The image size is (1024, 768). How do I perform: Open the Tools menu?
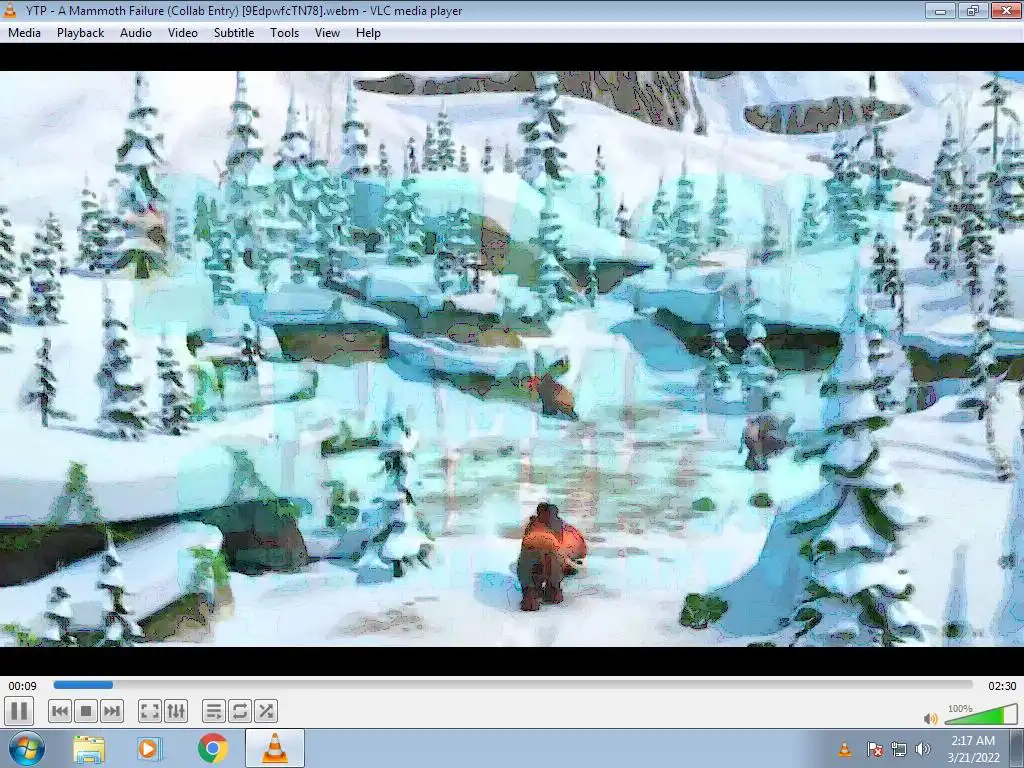pos(285,33)
